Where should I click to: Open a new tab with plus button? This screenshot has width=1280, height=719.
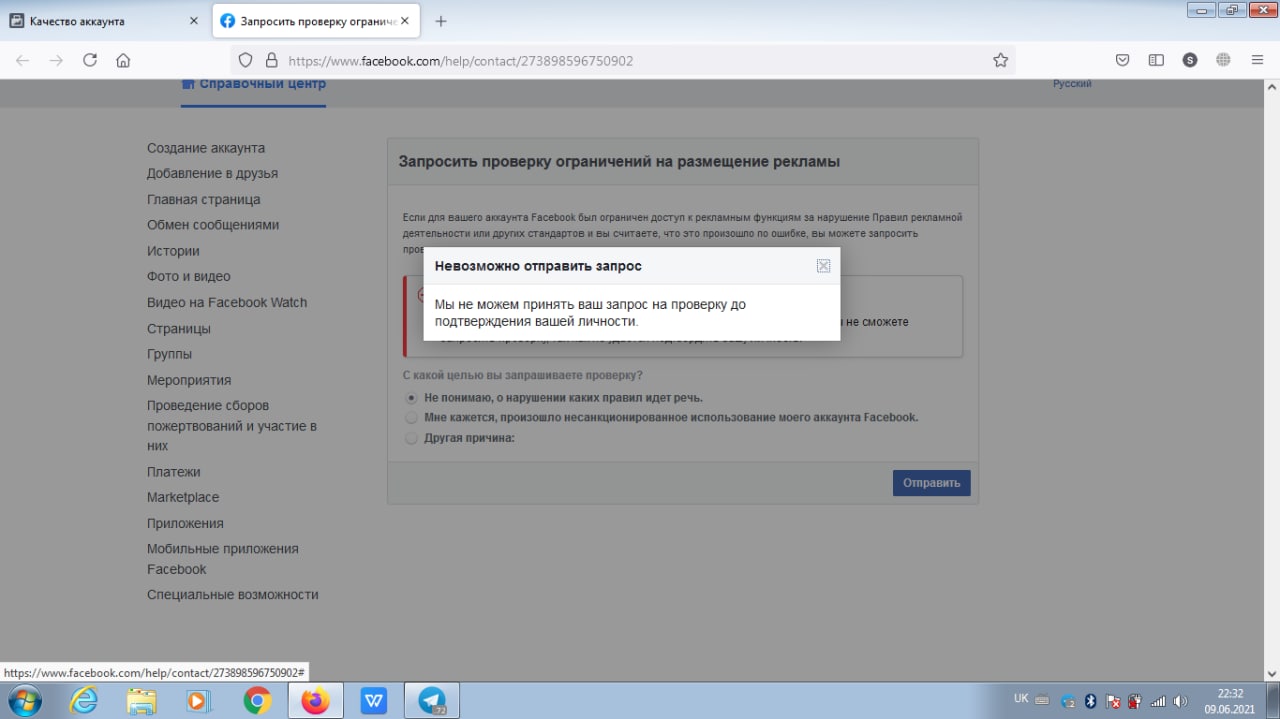(x=441, y=21)
